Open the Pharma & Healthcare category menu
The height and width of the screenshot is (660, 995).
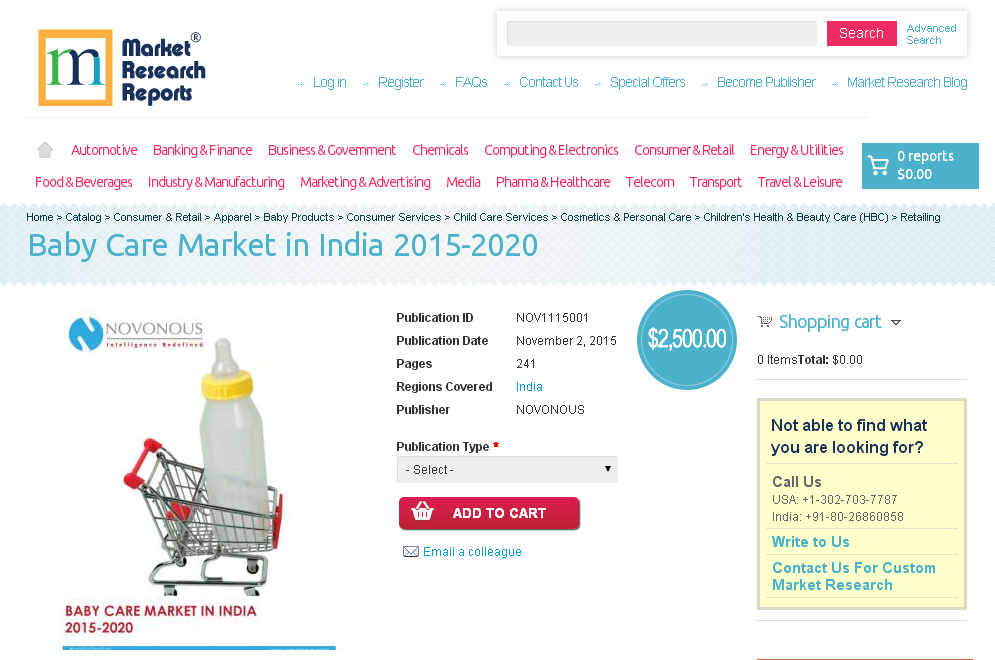click(553, 182)
